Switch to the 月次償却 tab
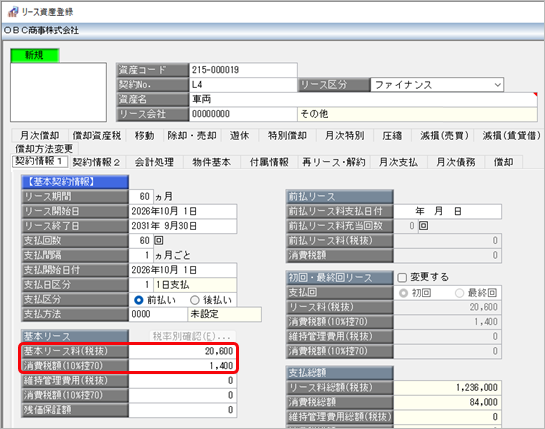545x429 pixels. [x=39, y=135]
